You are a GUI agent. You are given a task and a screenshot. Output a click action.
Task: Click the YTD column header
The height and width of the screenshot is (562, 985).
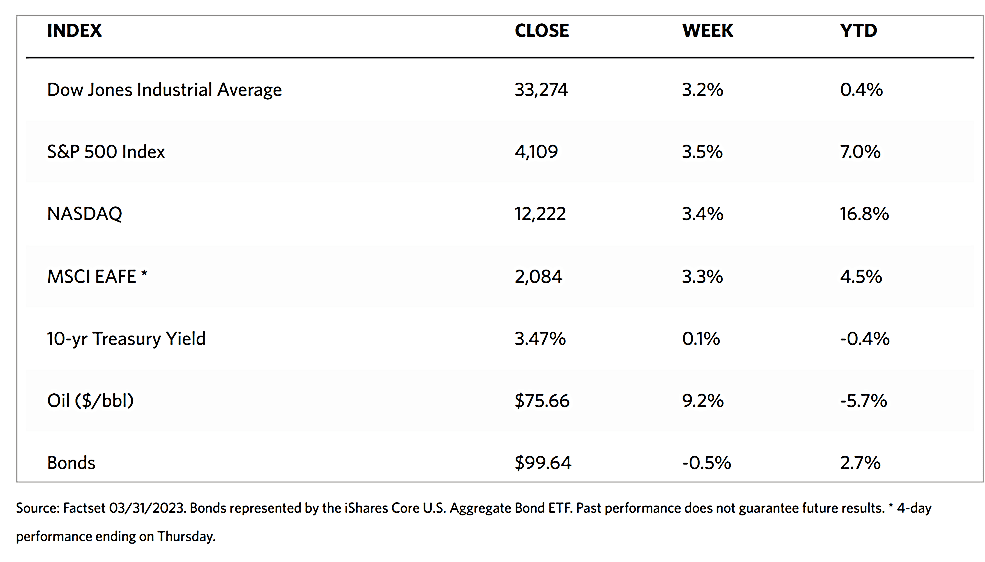tap(858, 31)
